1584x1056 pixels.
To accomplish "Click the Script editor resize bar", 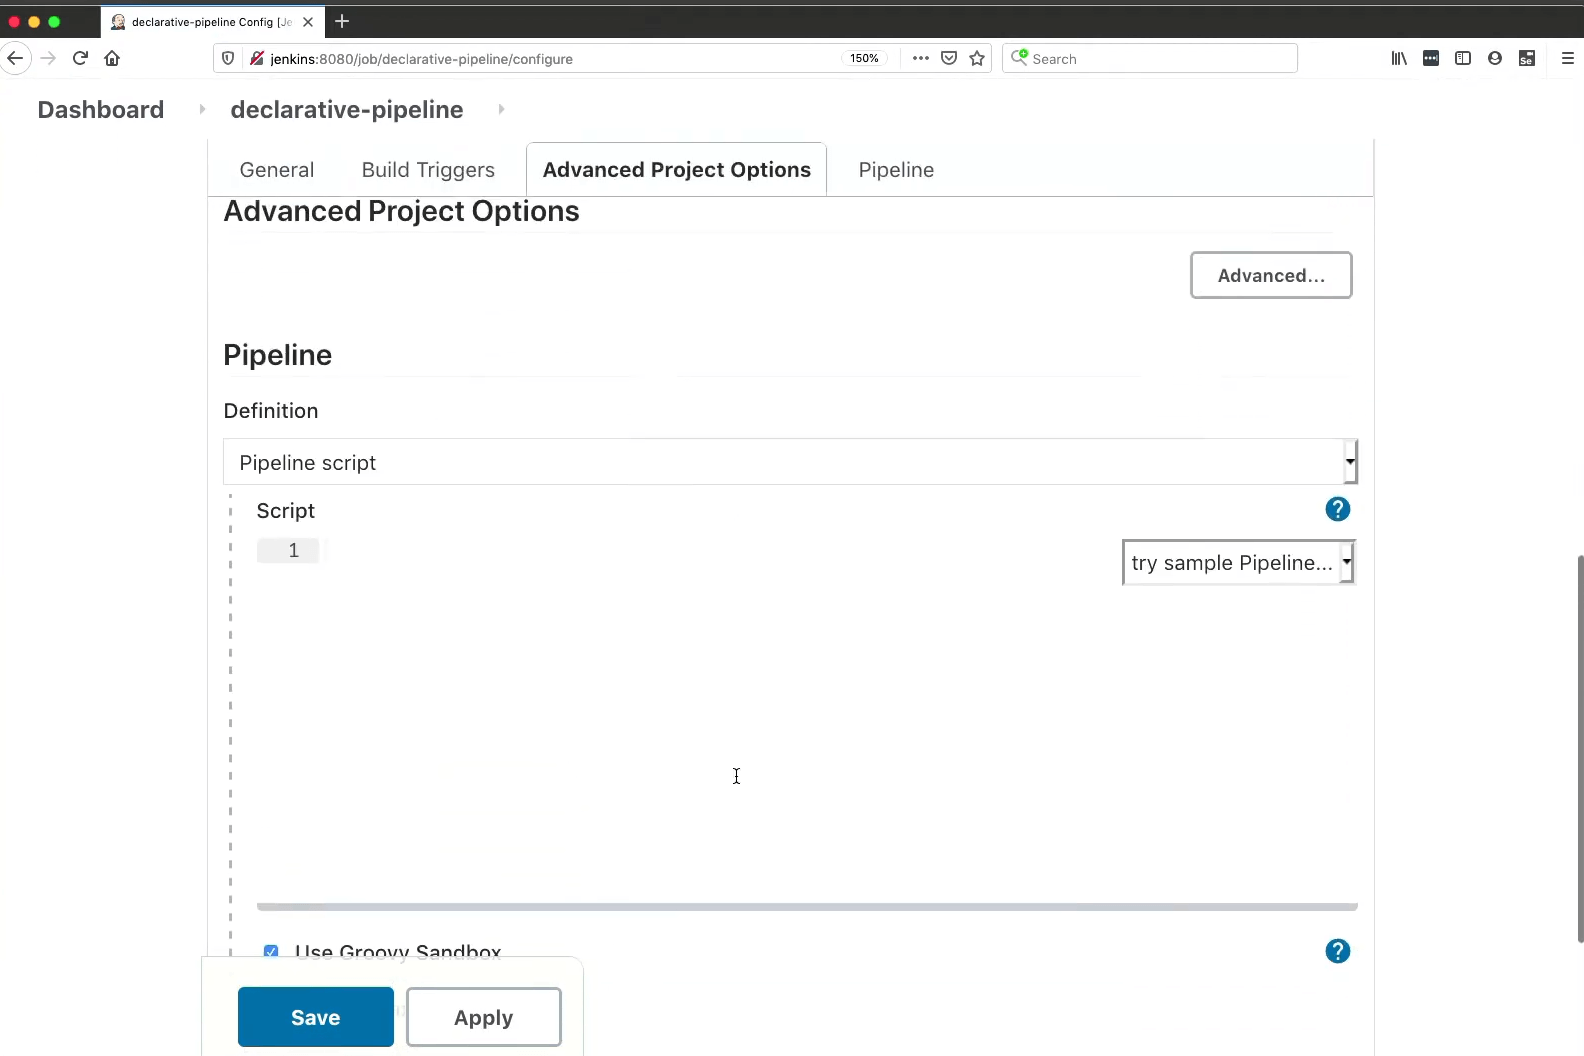I will (x=807, y=907).
